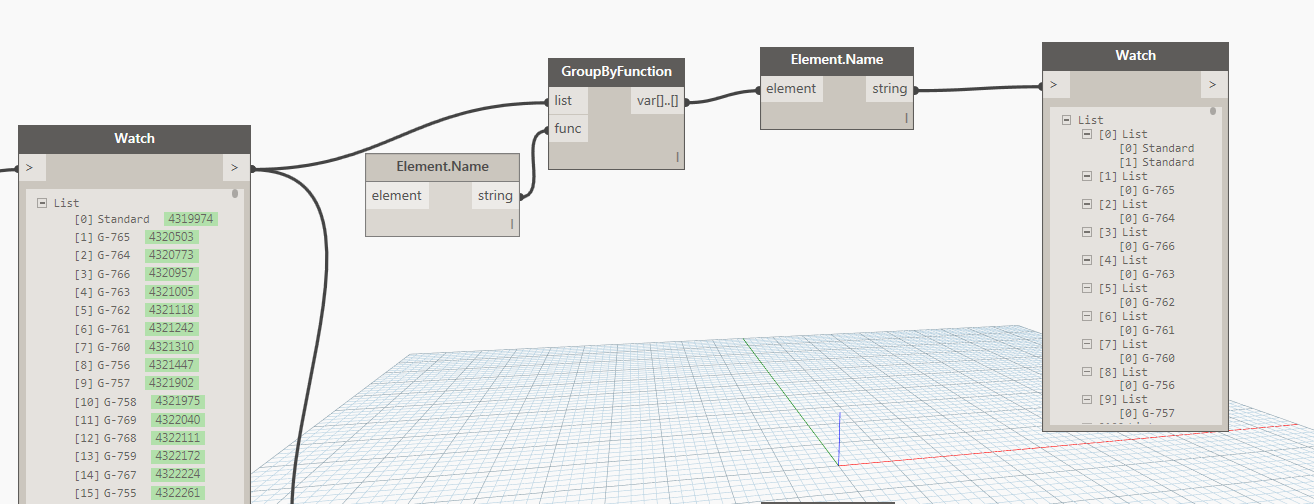
Task: Collapse the [6] List containing G-761
Action: pos(1087,316)
